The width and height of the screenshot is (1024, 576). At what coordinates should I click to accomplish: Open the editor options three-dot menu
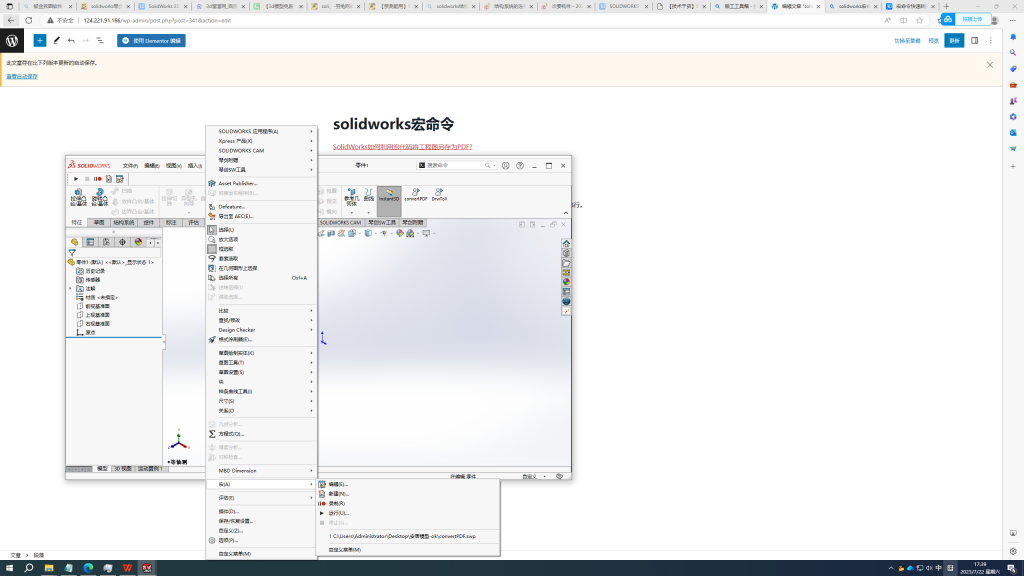coord(990,41)
